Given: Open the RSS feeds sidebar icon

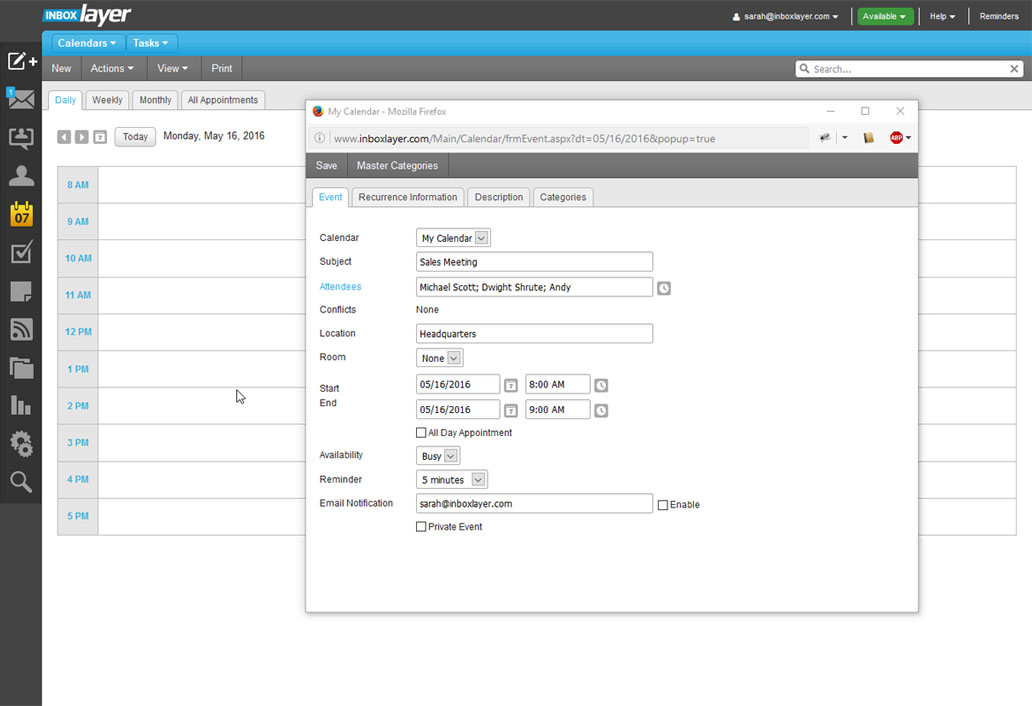Looking at the screenshot, I should coord(21,329).
